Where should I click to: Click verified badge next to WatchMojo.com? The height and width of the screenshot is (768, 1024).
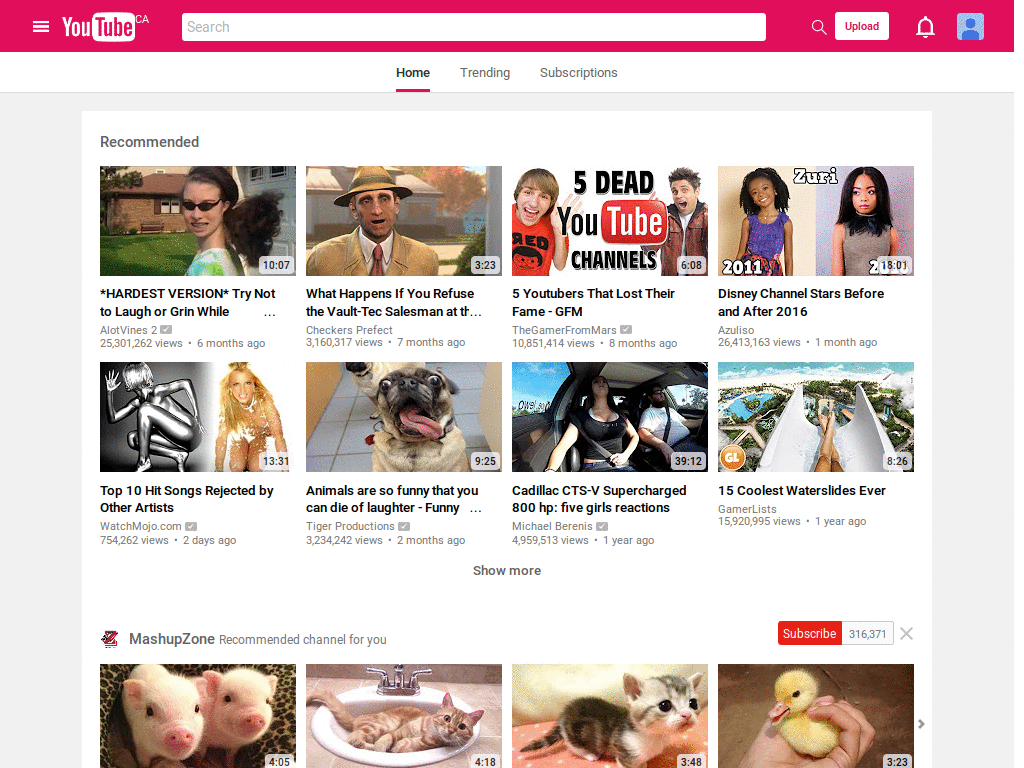tap(191, 526)
